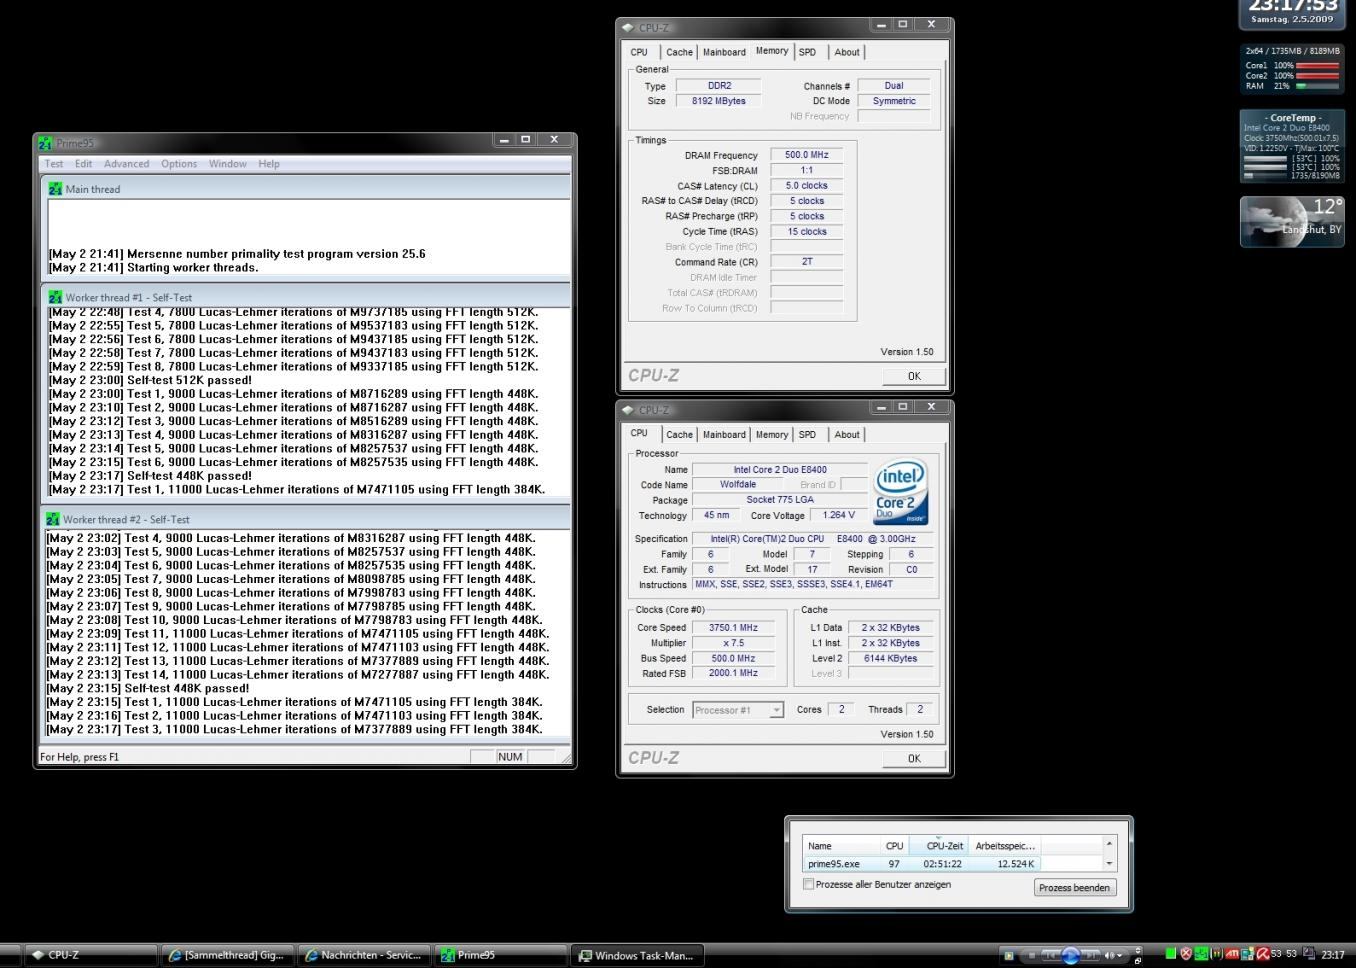Open the Test menu in Prime95

click(54, 164)
